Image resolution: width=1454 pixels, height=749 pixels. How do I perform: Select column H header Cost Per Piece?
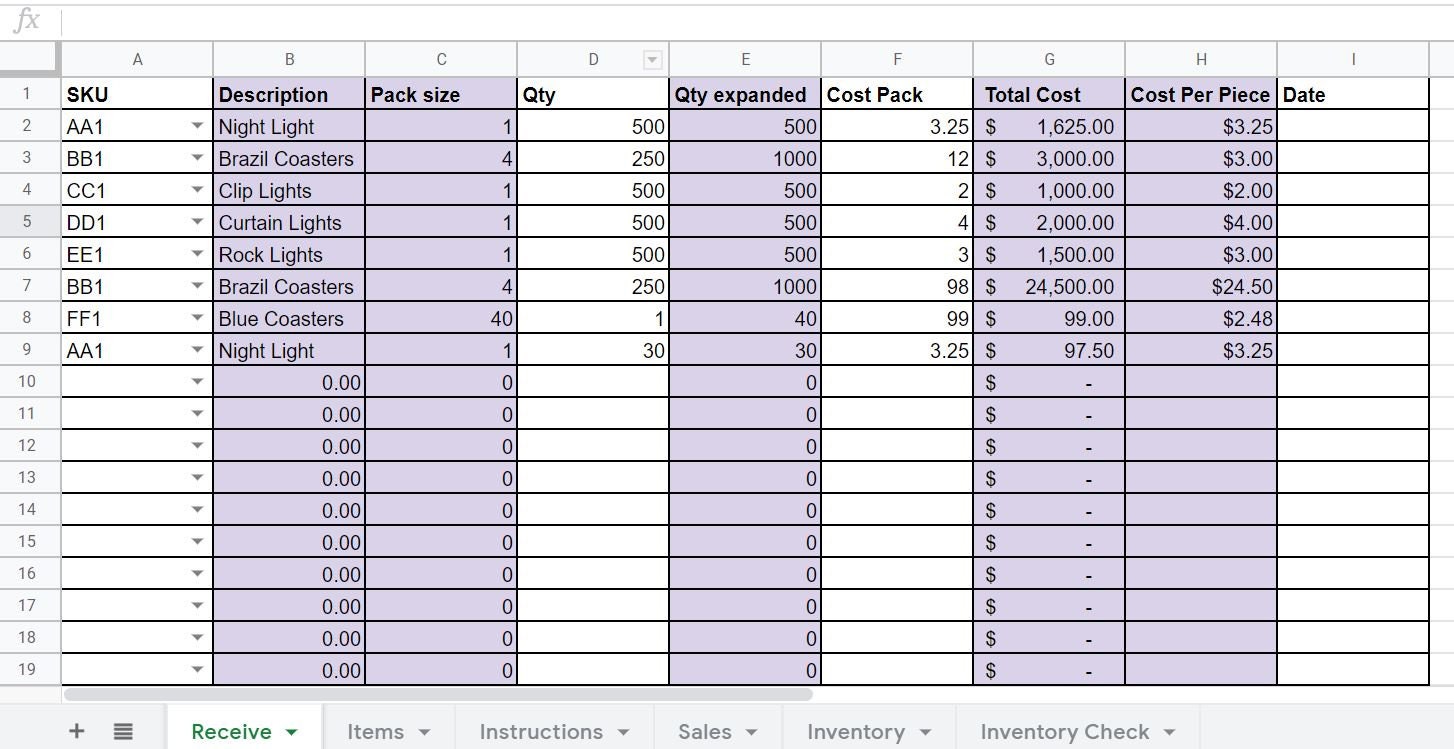(x=1199, y=59)
